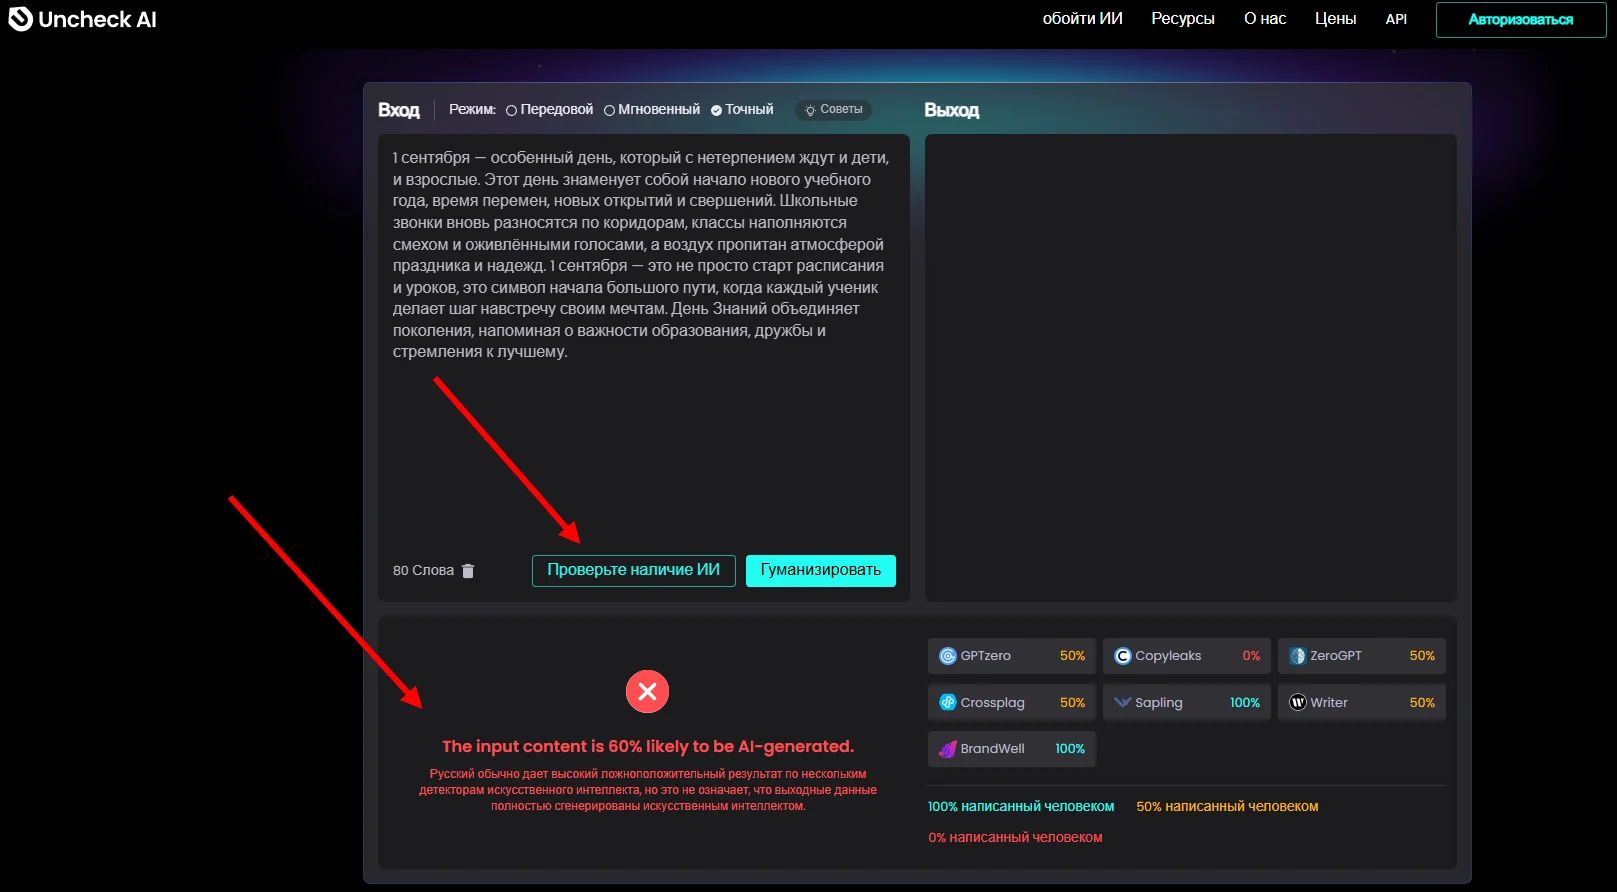Screen dimensions: 1617x892
Task: Click the GPTzero detector icon
Action: (947, 656)
